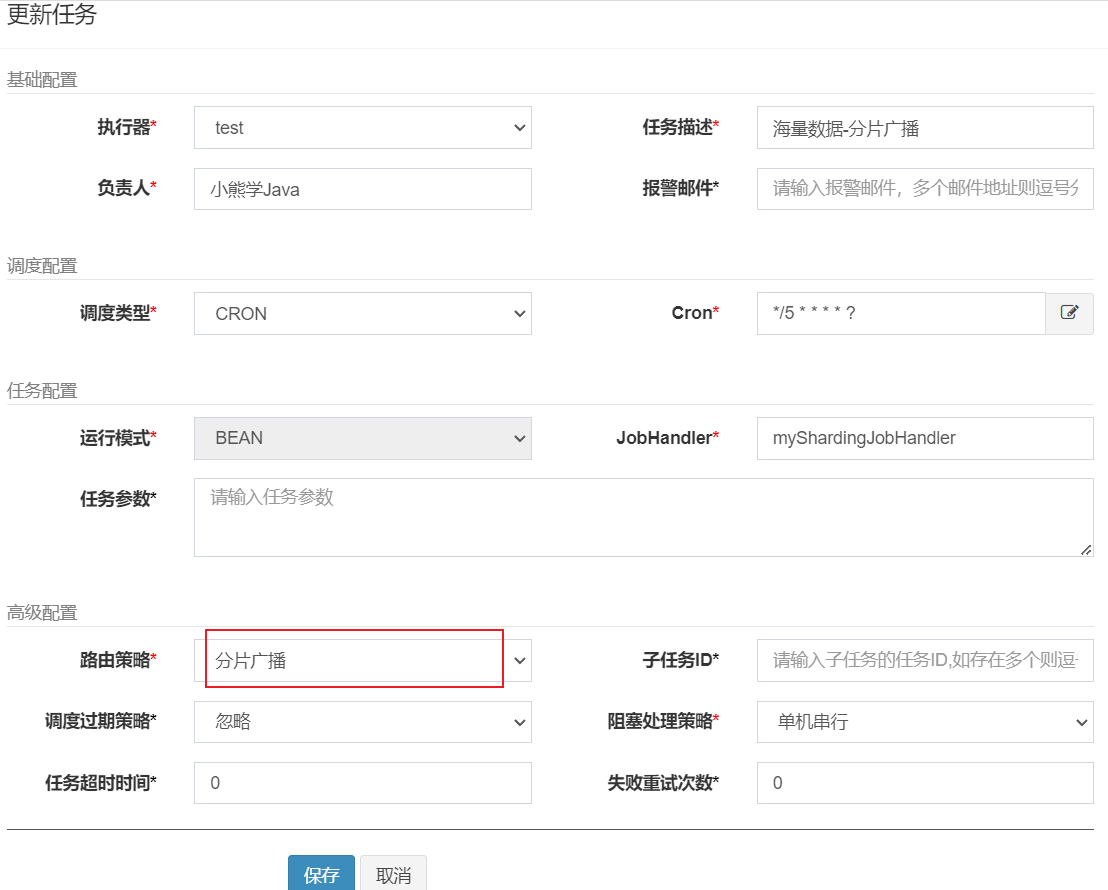Open the 执行器 dropdown showing test
This screenshot has height=890, width=1108.
click(x=363, y=128)
